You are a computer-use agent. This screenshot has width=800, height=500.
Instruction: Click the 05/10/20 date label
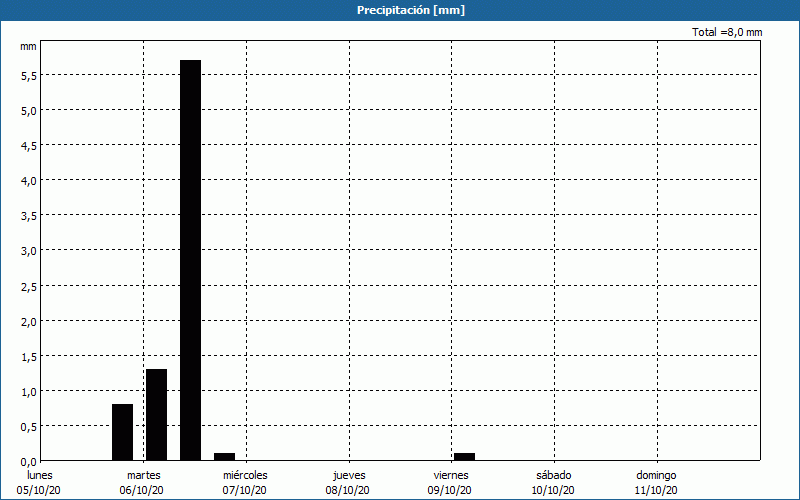pos(39,490)
